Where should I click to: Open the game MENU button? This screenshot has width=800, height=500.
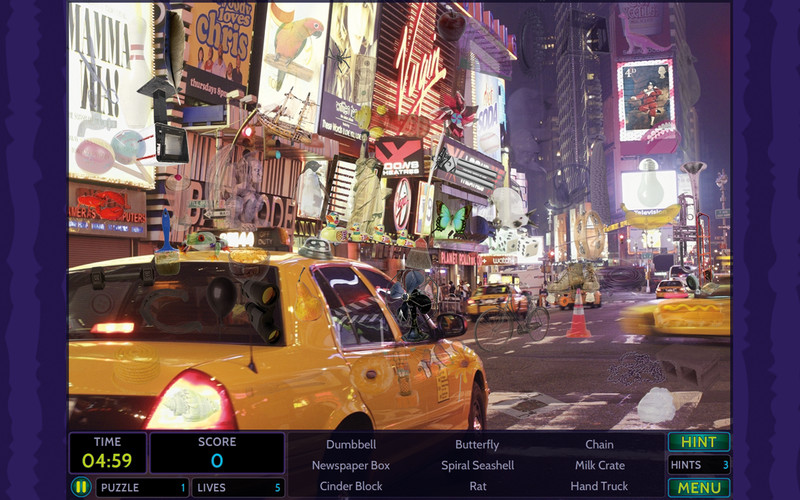tap(698, 487)
